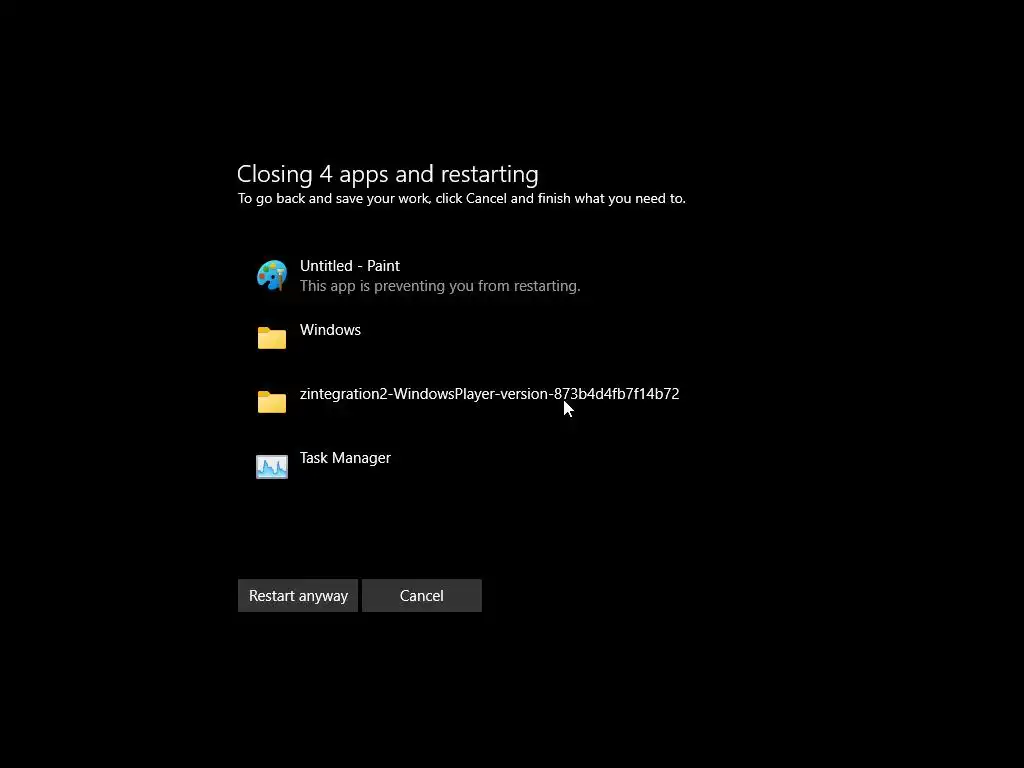1024x768 pixels.
Task: Click the zintegration2-WindowsPlayer folder icon
Action: click(x=272, y=402)
